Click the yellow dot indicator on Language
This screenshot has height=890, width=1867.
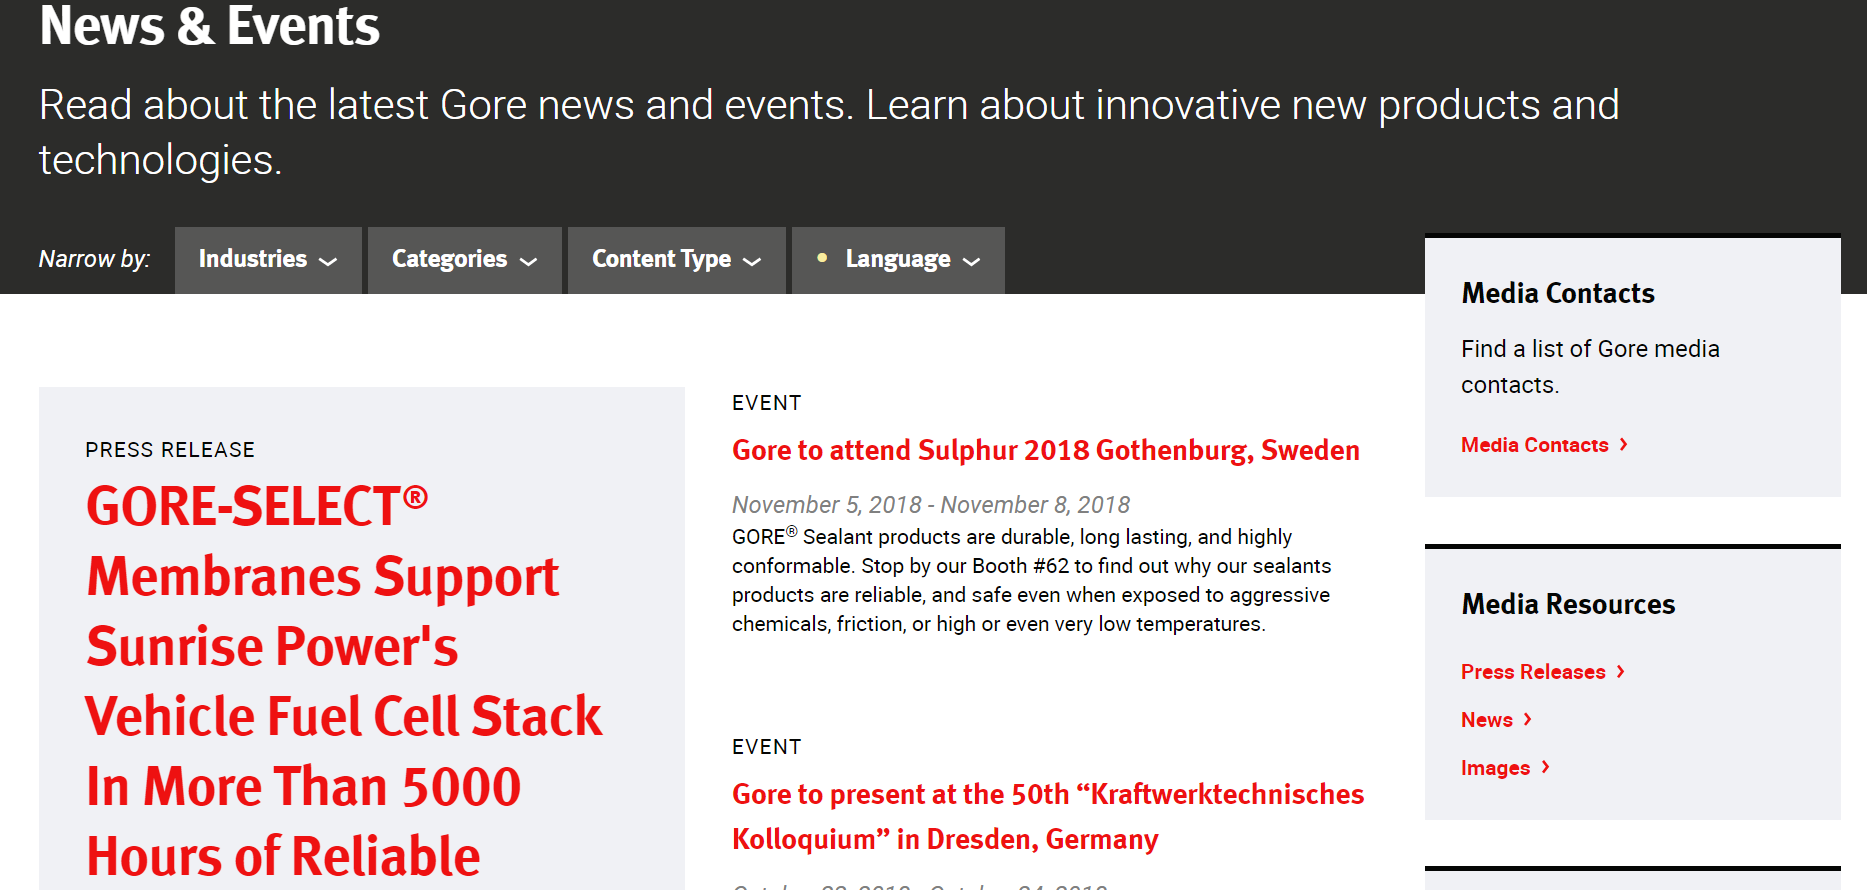pyautogui.click(x=822, y=258)
